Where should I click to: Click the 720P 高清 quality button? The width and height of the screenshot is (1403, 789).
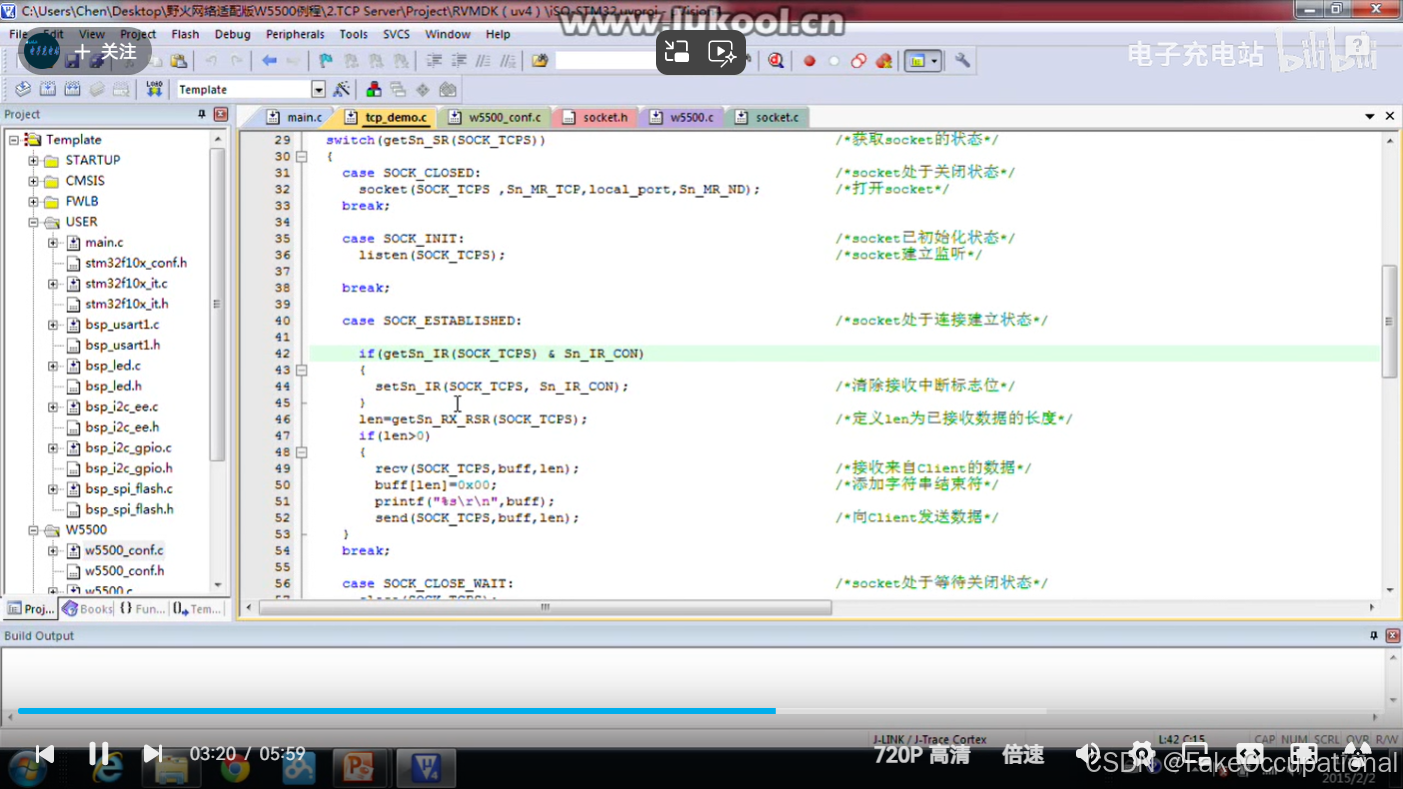click(922, 754)
